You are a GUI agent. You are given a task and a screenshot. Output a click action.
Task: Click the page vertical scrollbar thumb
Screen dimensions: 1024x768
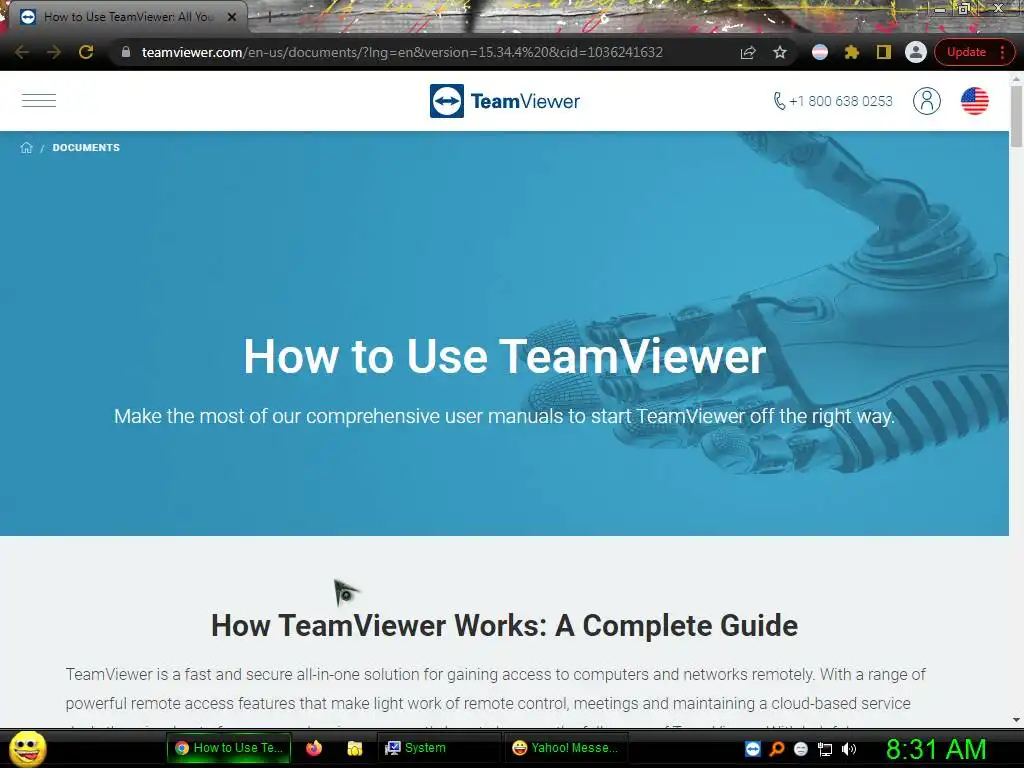1016,116
